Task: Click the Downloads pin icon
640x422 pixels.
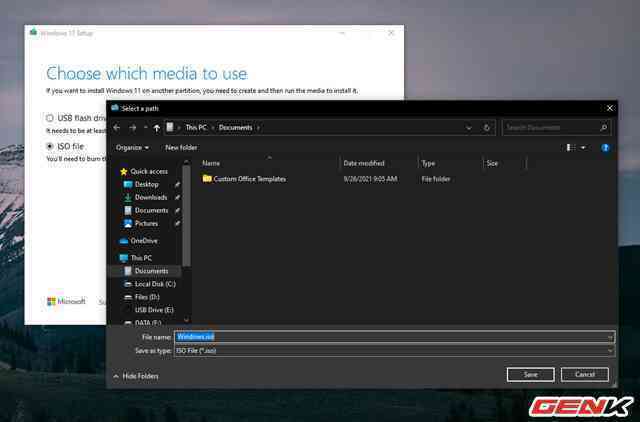Action: point(177,198)
